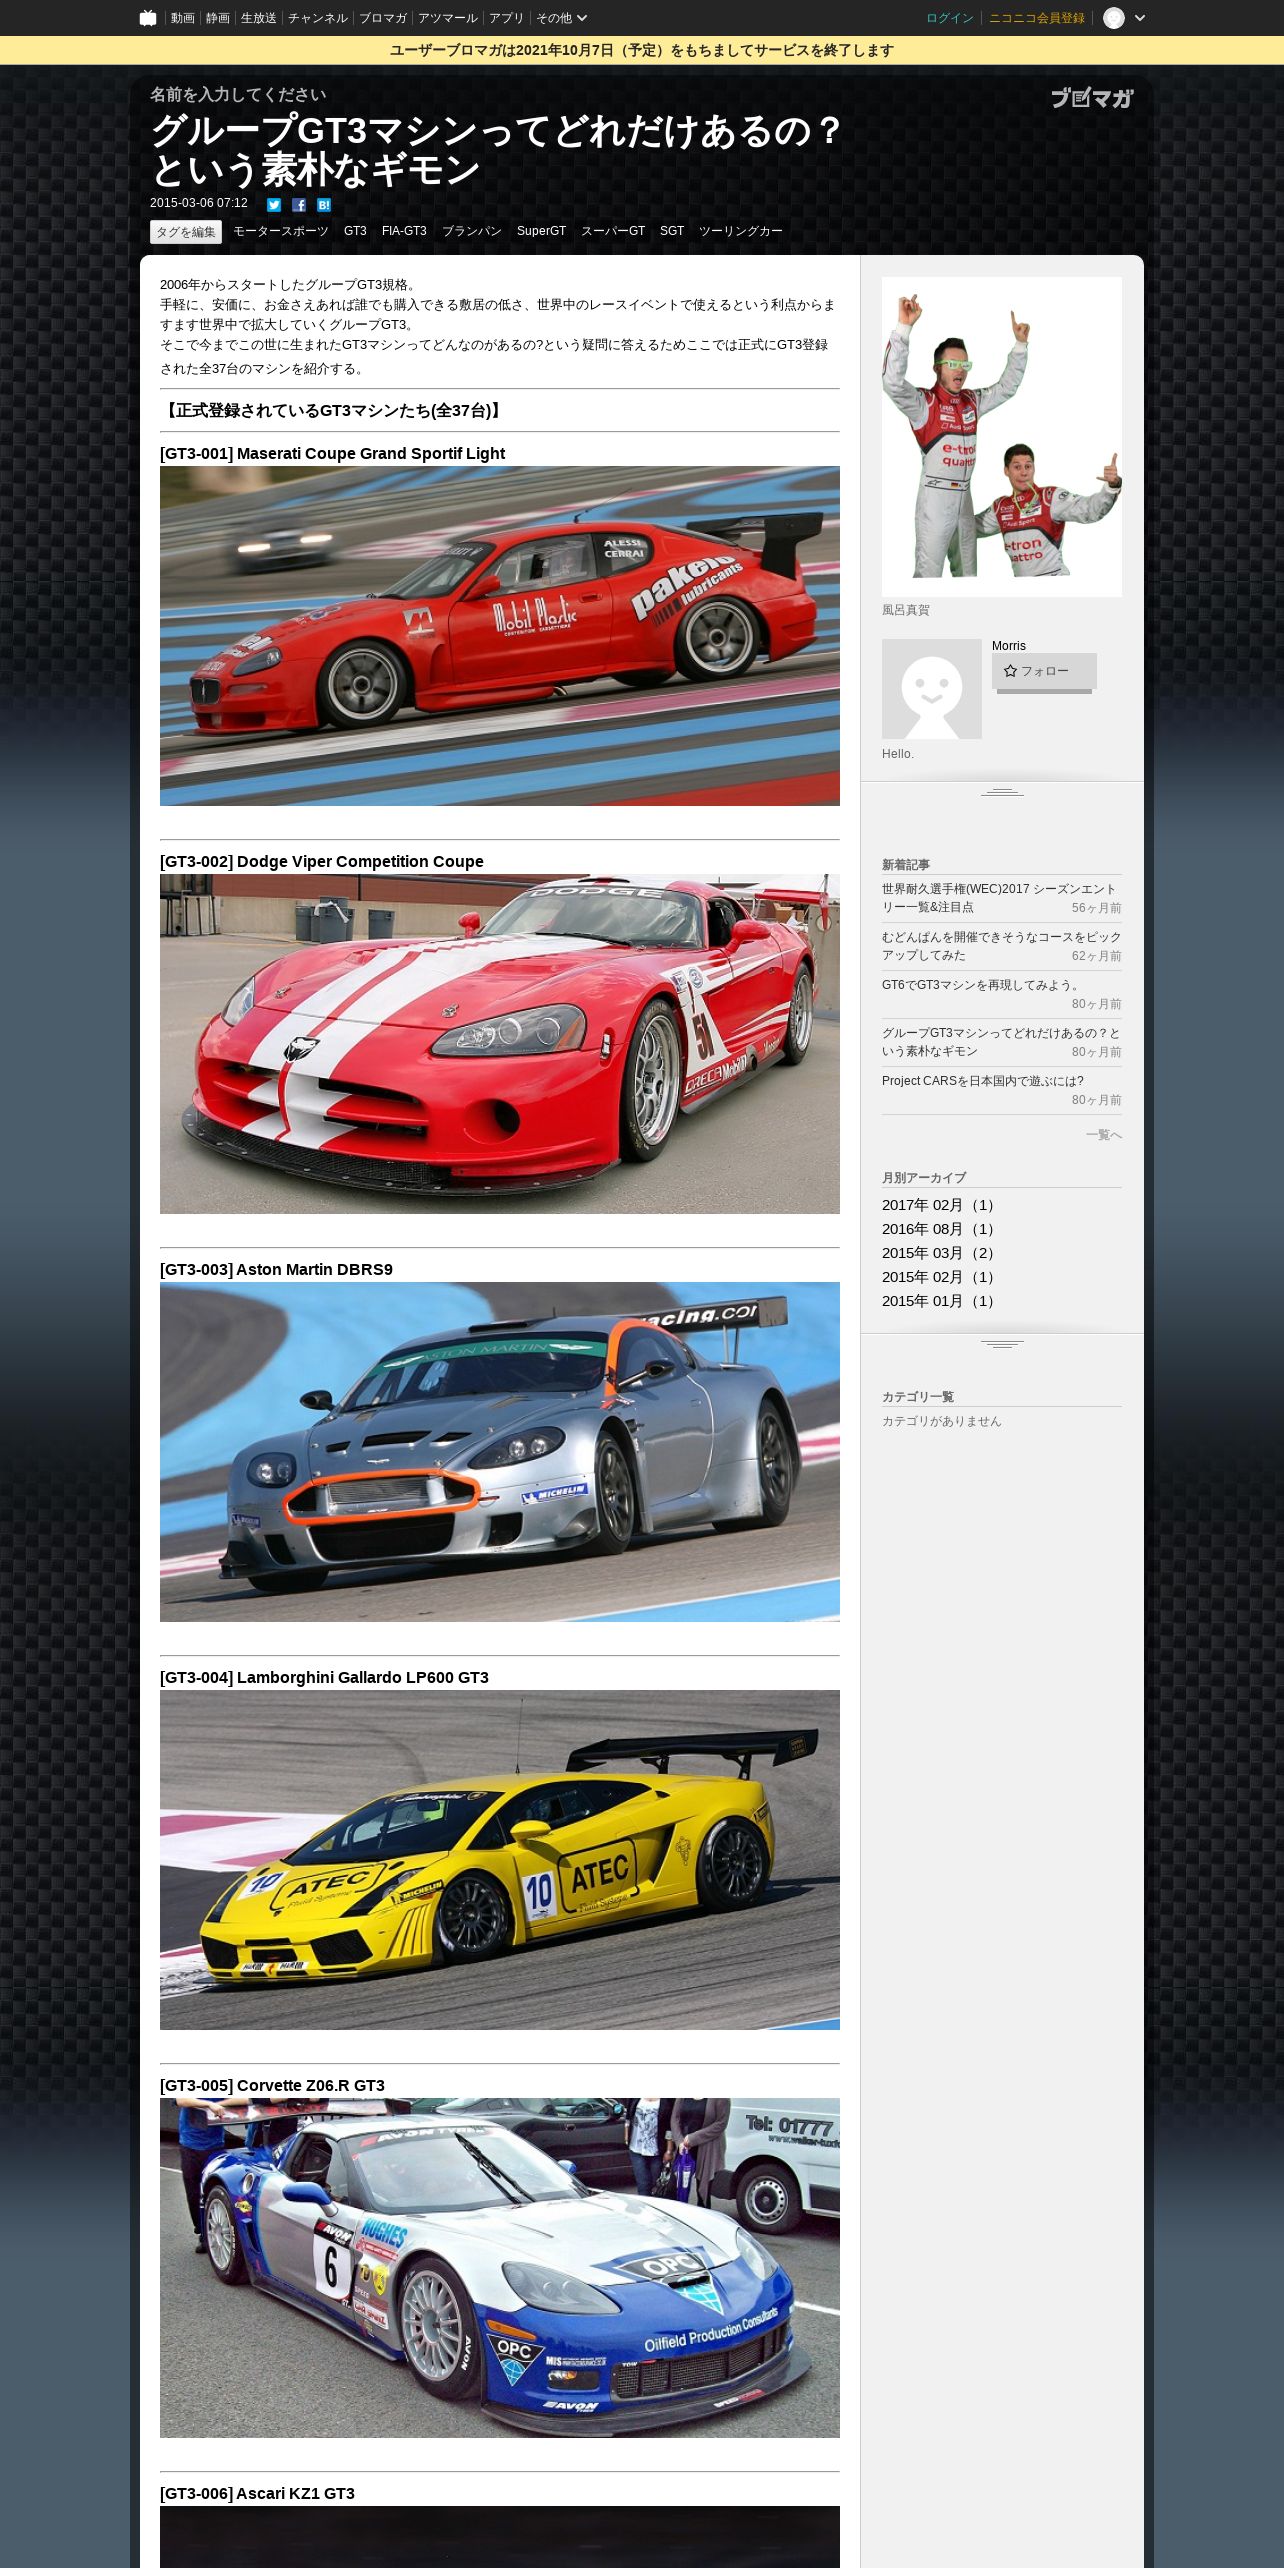Click the 新着記事 section heading
This screenshot has width=1284, height=2568.
click(906, 865)
